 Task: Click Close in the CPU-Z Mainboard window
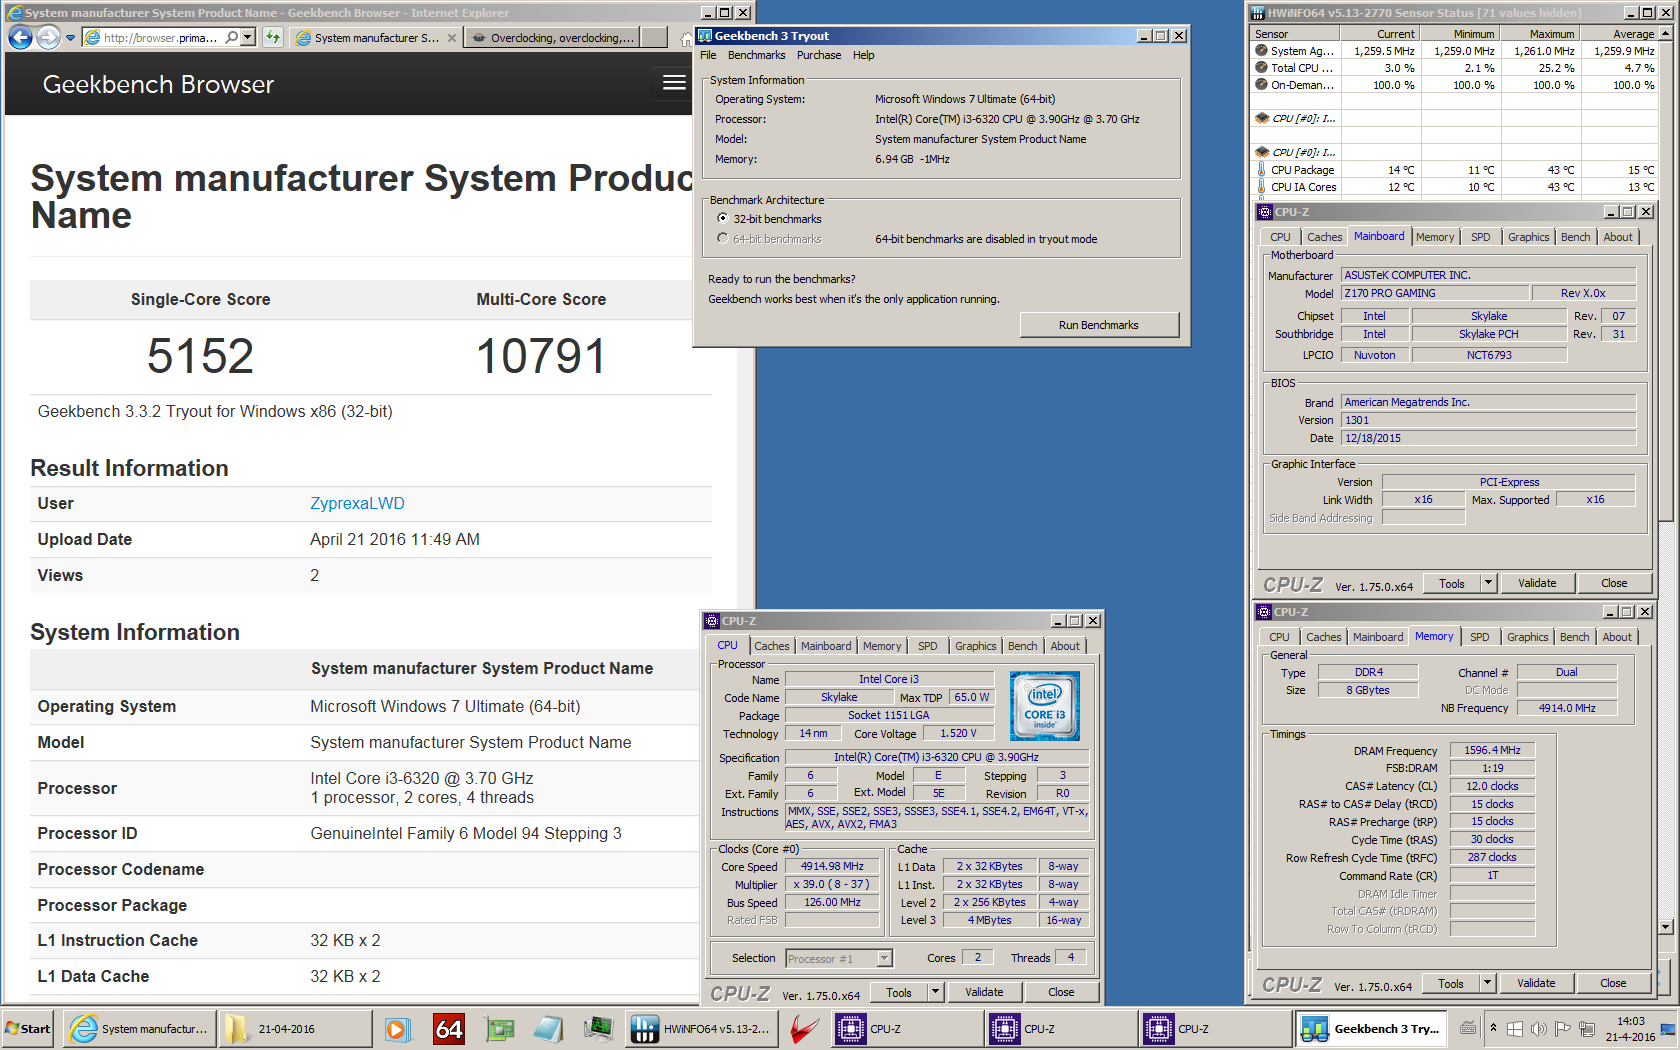coord(1614,583)
